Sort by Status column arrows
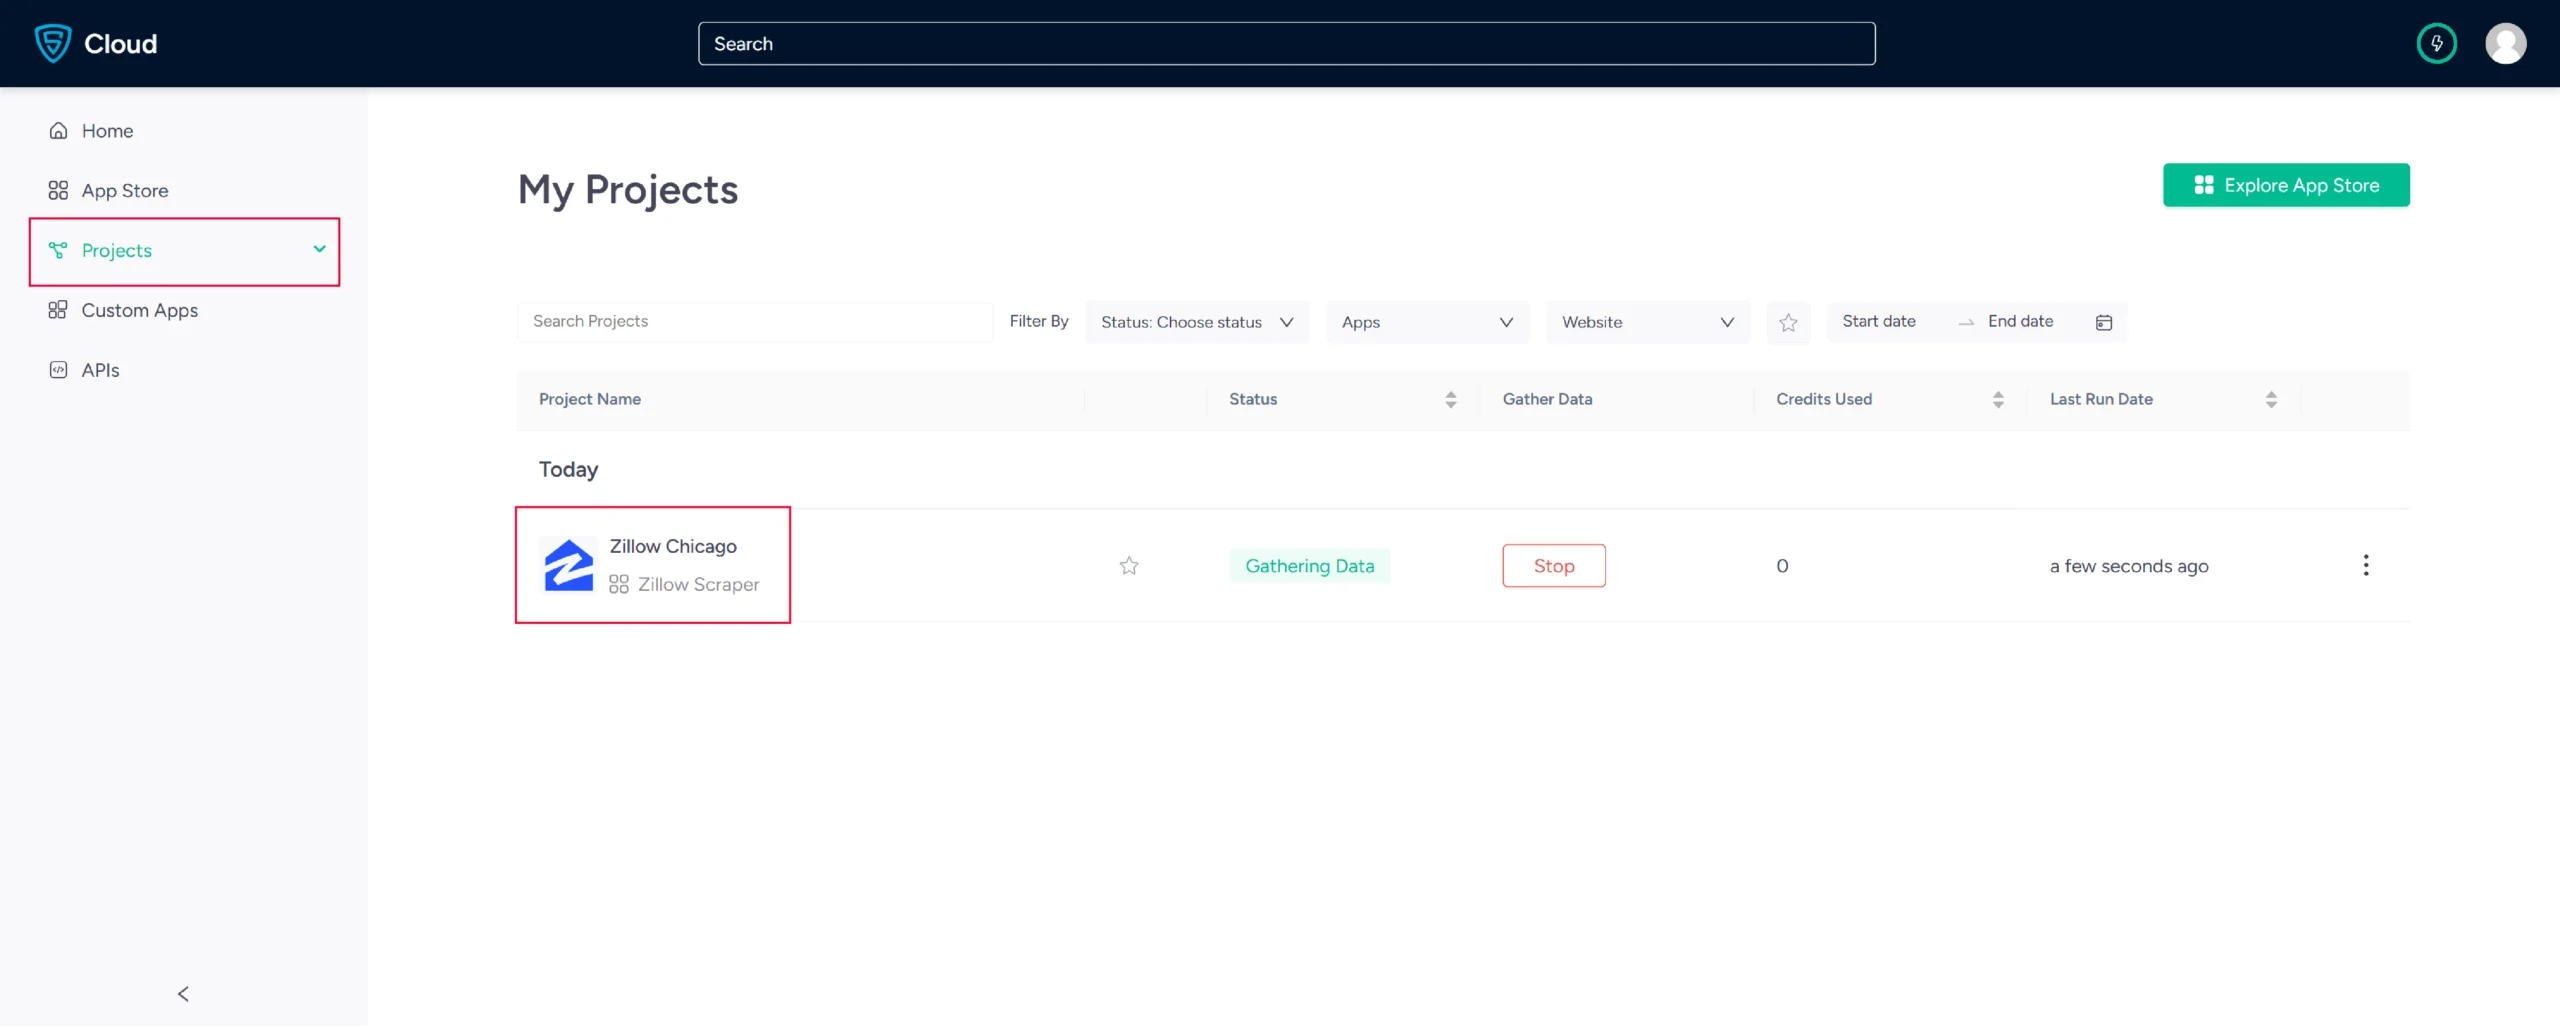This screenshot has width=2560, height=1028. coord(1450,400)
